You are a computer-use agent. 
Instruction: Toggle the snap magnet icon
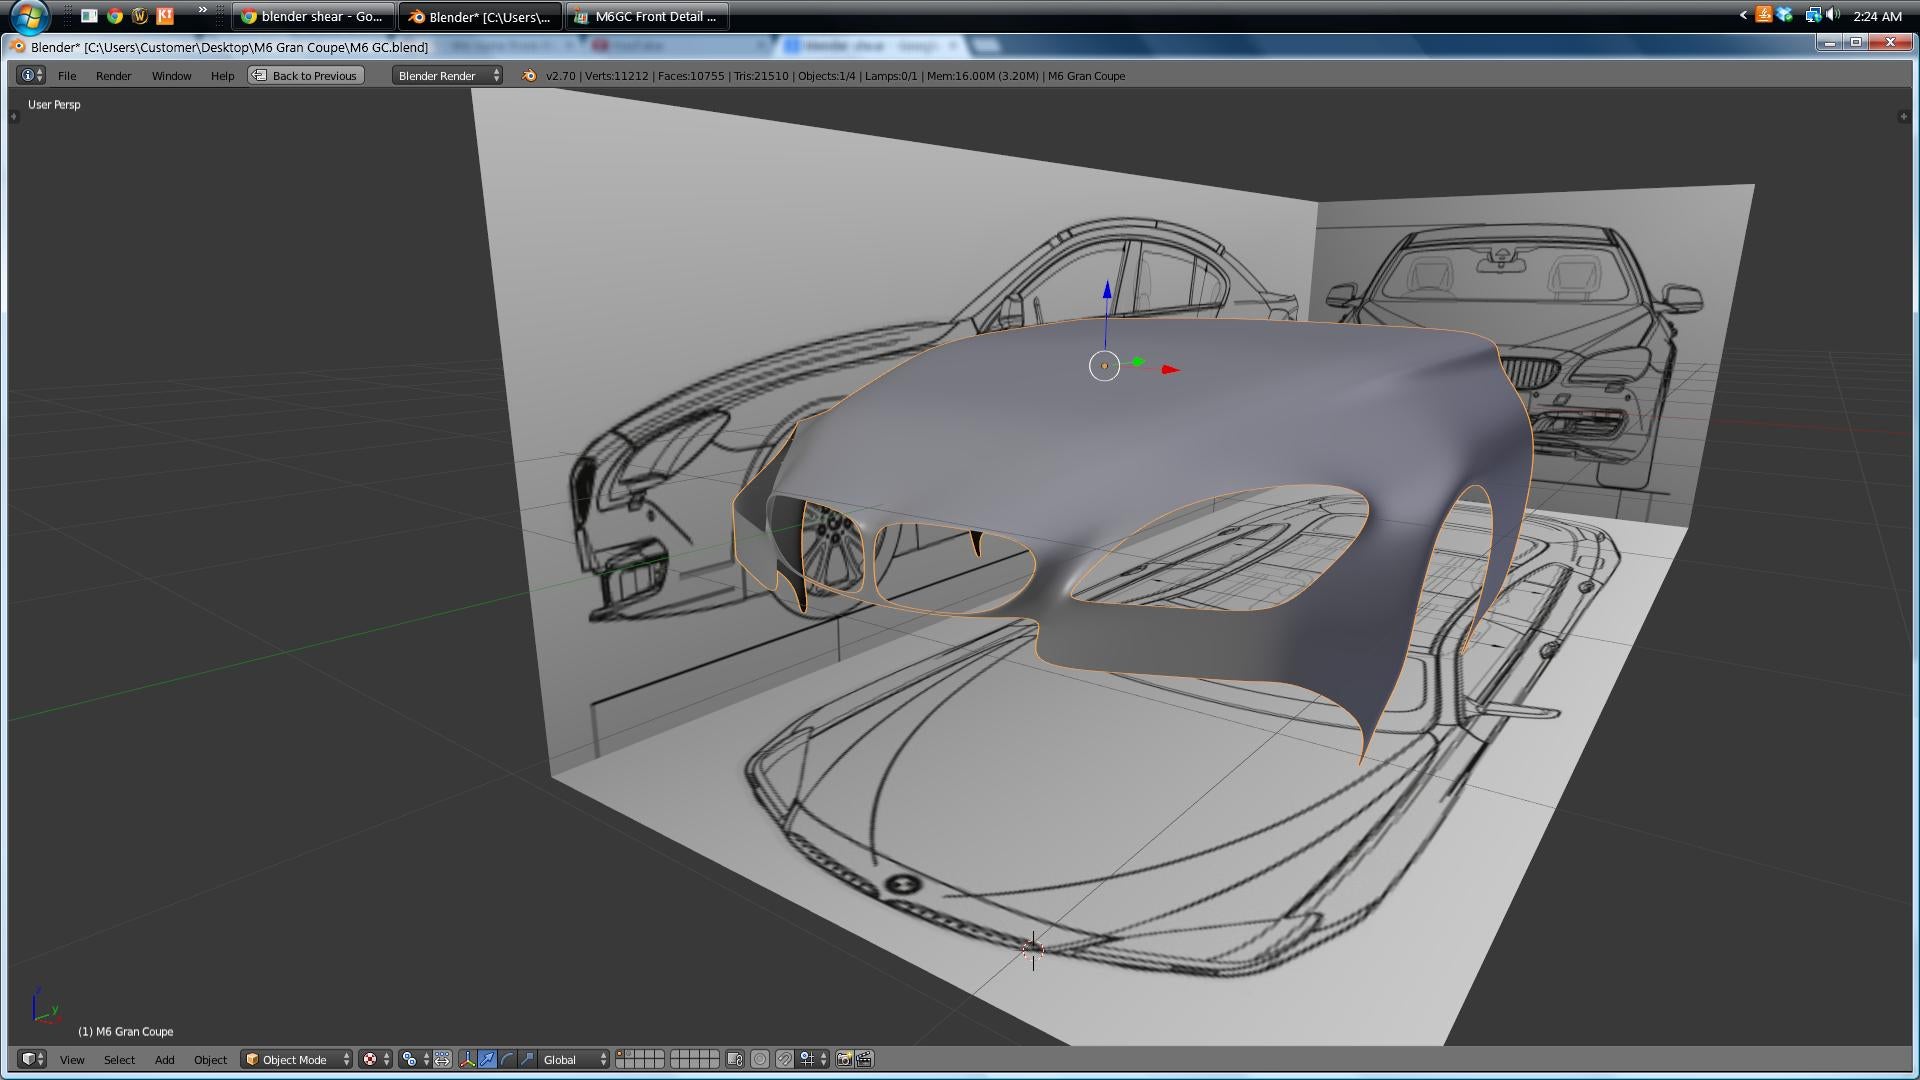click(785, 1059)
